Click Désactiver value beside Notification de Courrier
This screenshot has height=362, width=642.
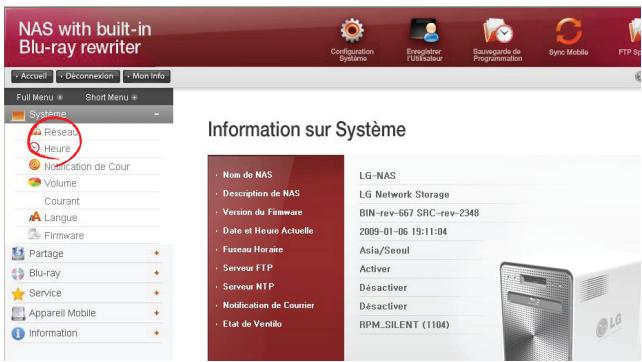click(x=383, y=306)
